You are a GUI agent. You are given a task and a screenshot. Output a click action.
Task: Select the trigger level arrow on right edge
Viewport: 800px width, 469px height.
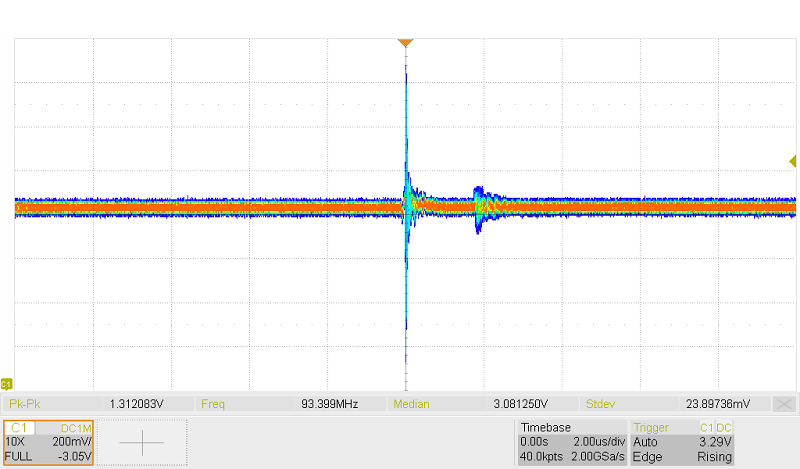792,161
